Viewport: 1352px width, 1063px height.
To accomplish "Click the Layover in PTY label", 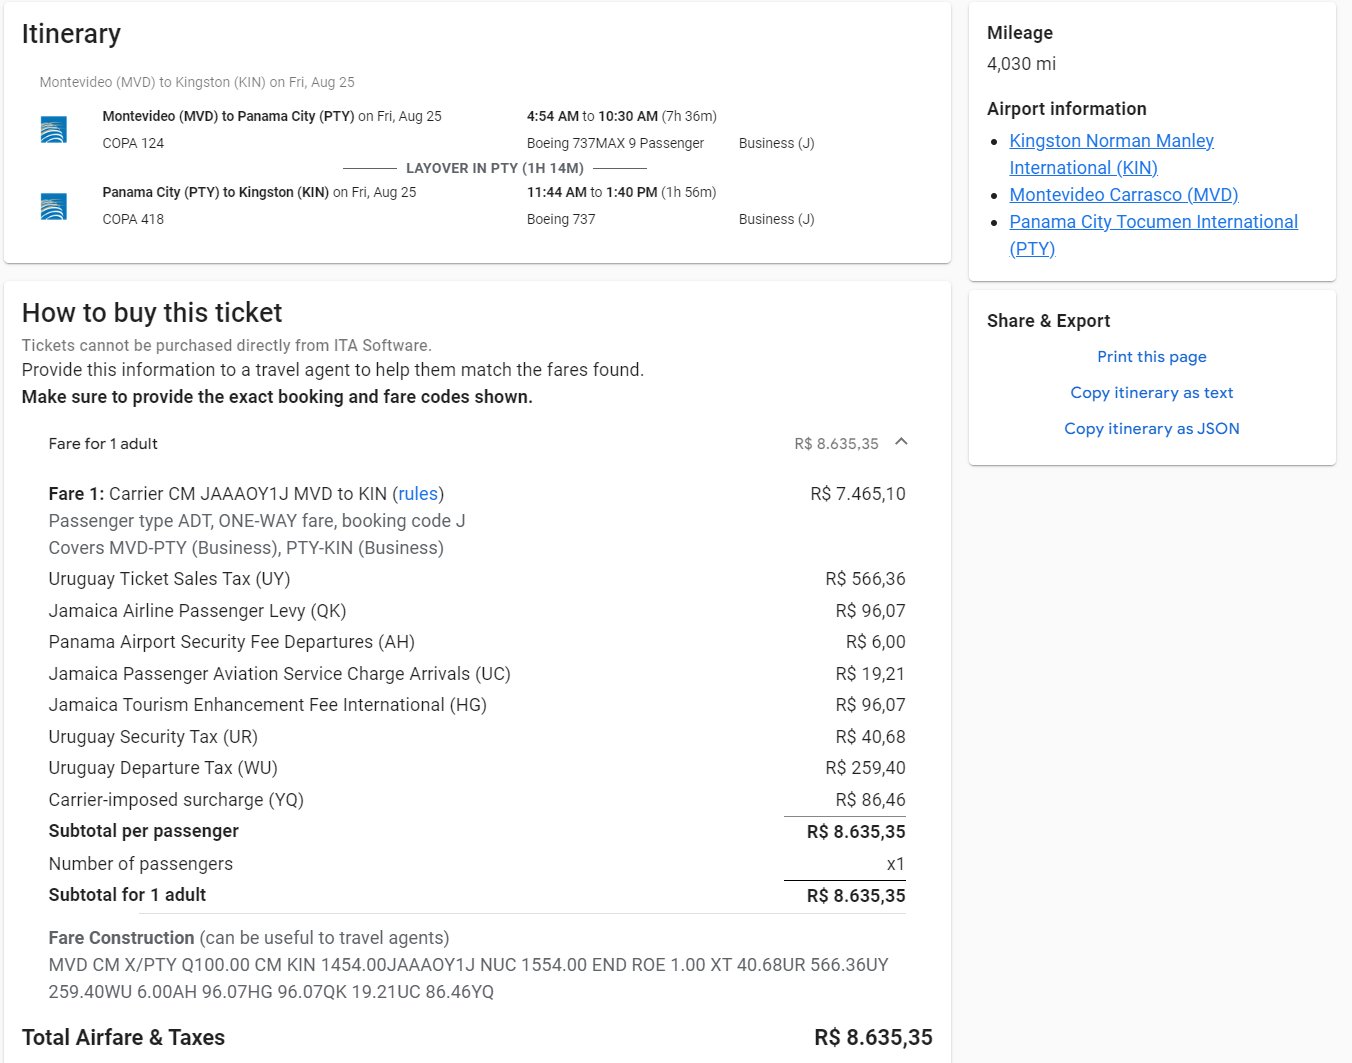I will pos(494,168).
